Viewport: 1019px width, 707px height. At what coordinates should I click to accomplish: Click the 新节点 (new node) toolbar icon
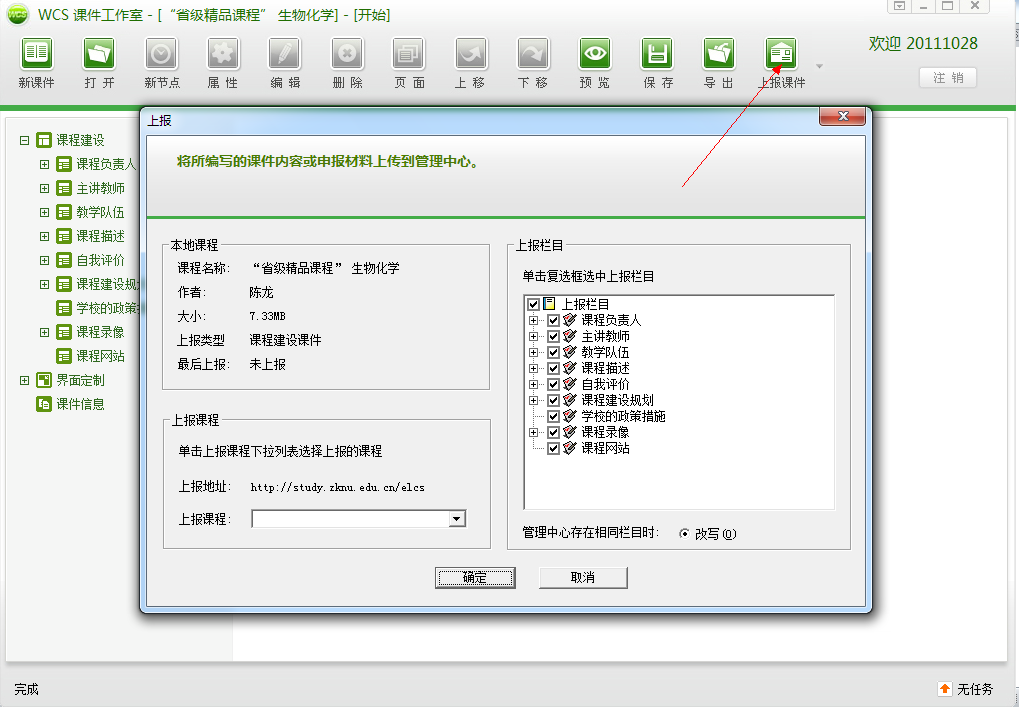[x=161, y=54]
